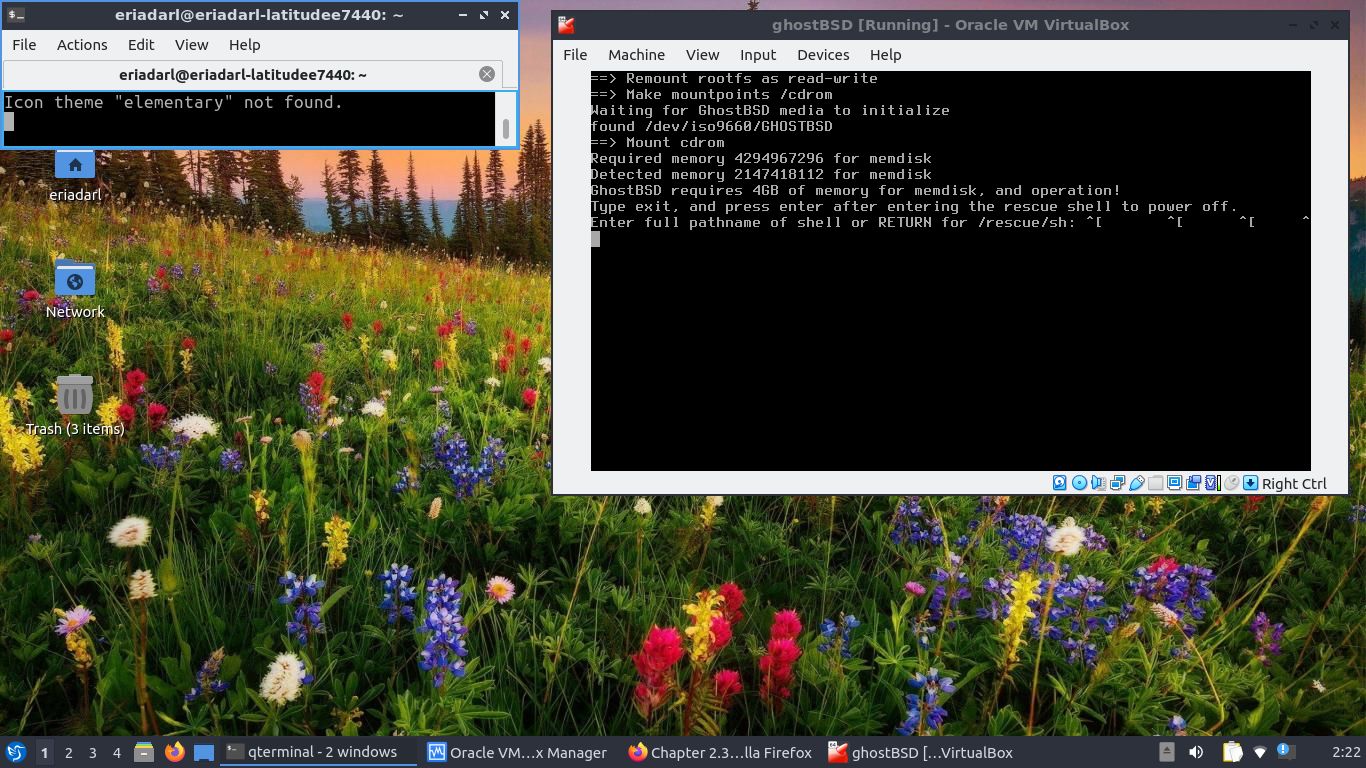Click the 2:22 clock in the panel
The image size is (1366, 768).
[x=1346, y=752]
